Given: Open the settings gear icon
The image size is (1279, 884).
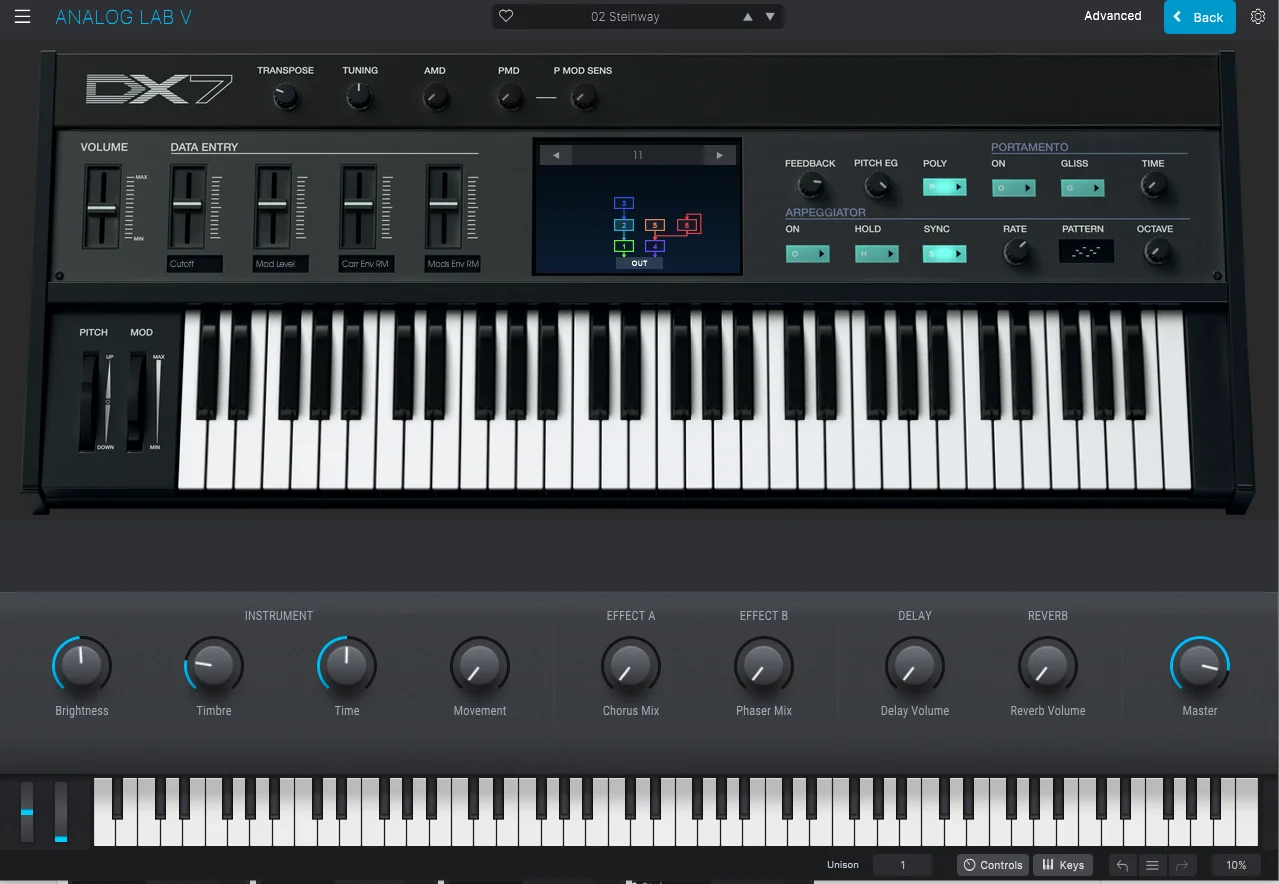Looking at the screenshot, I should coord(1258,17).
